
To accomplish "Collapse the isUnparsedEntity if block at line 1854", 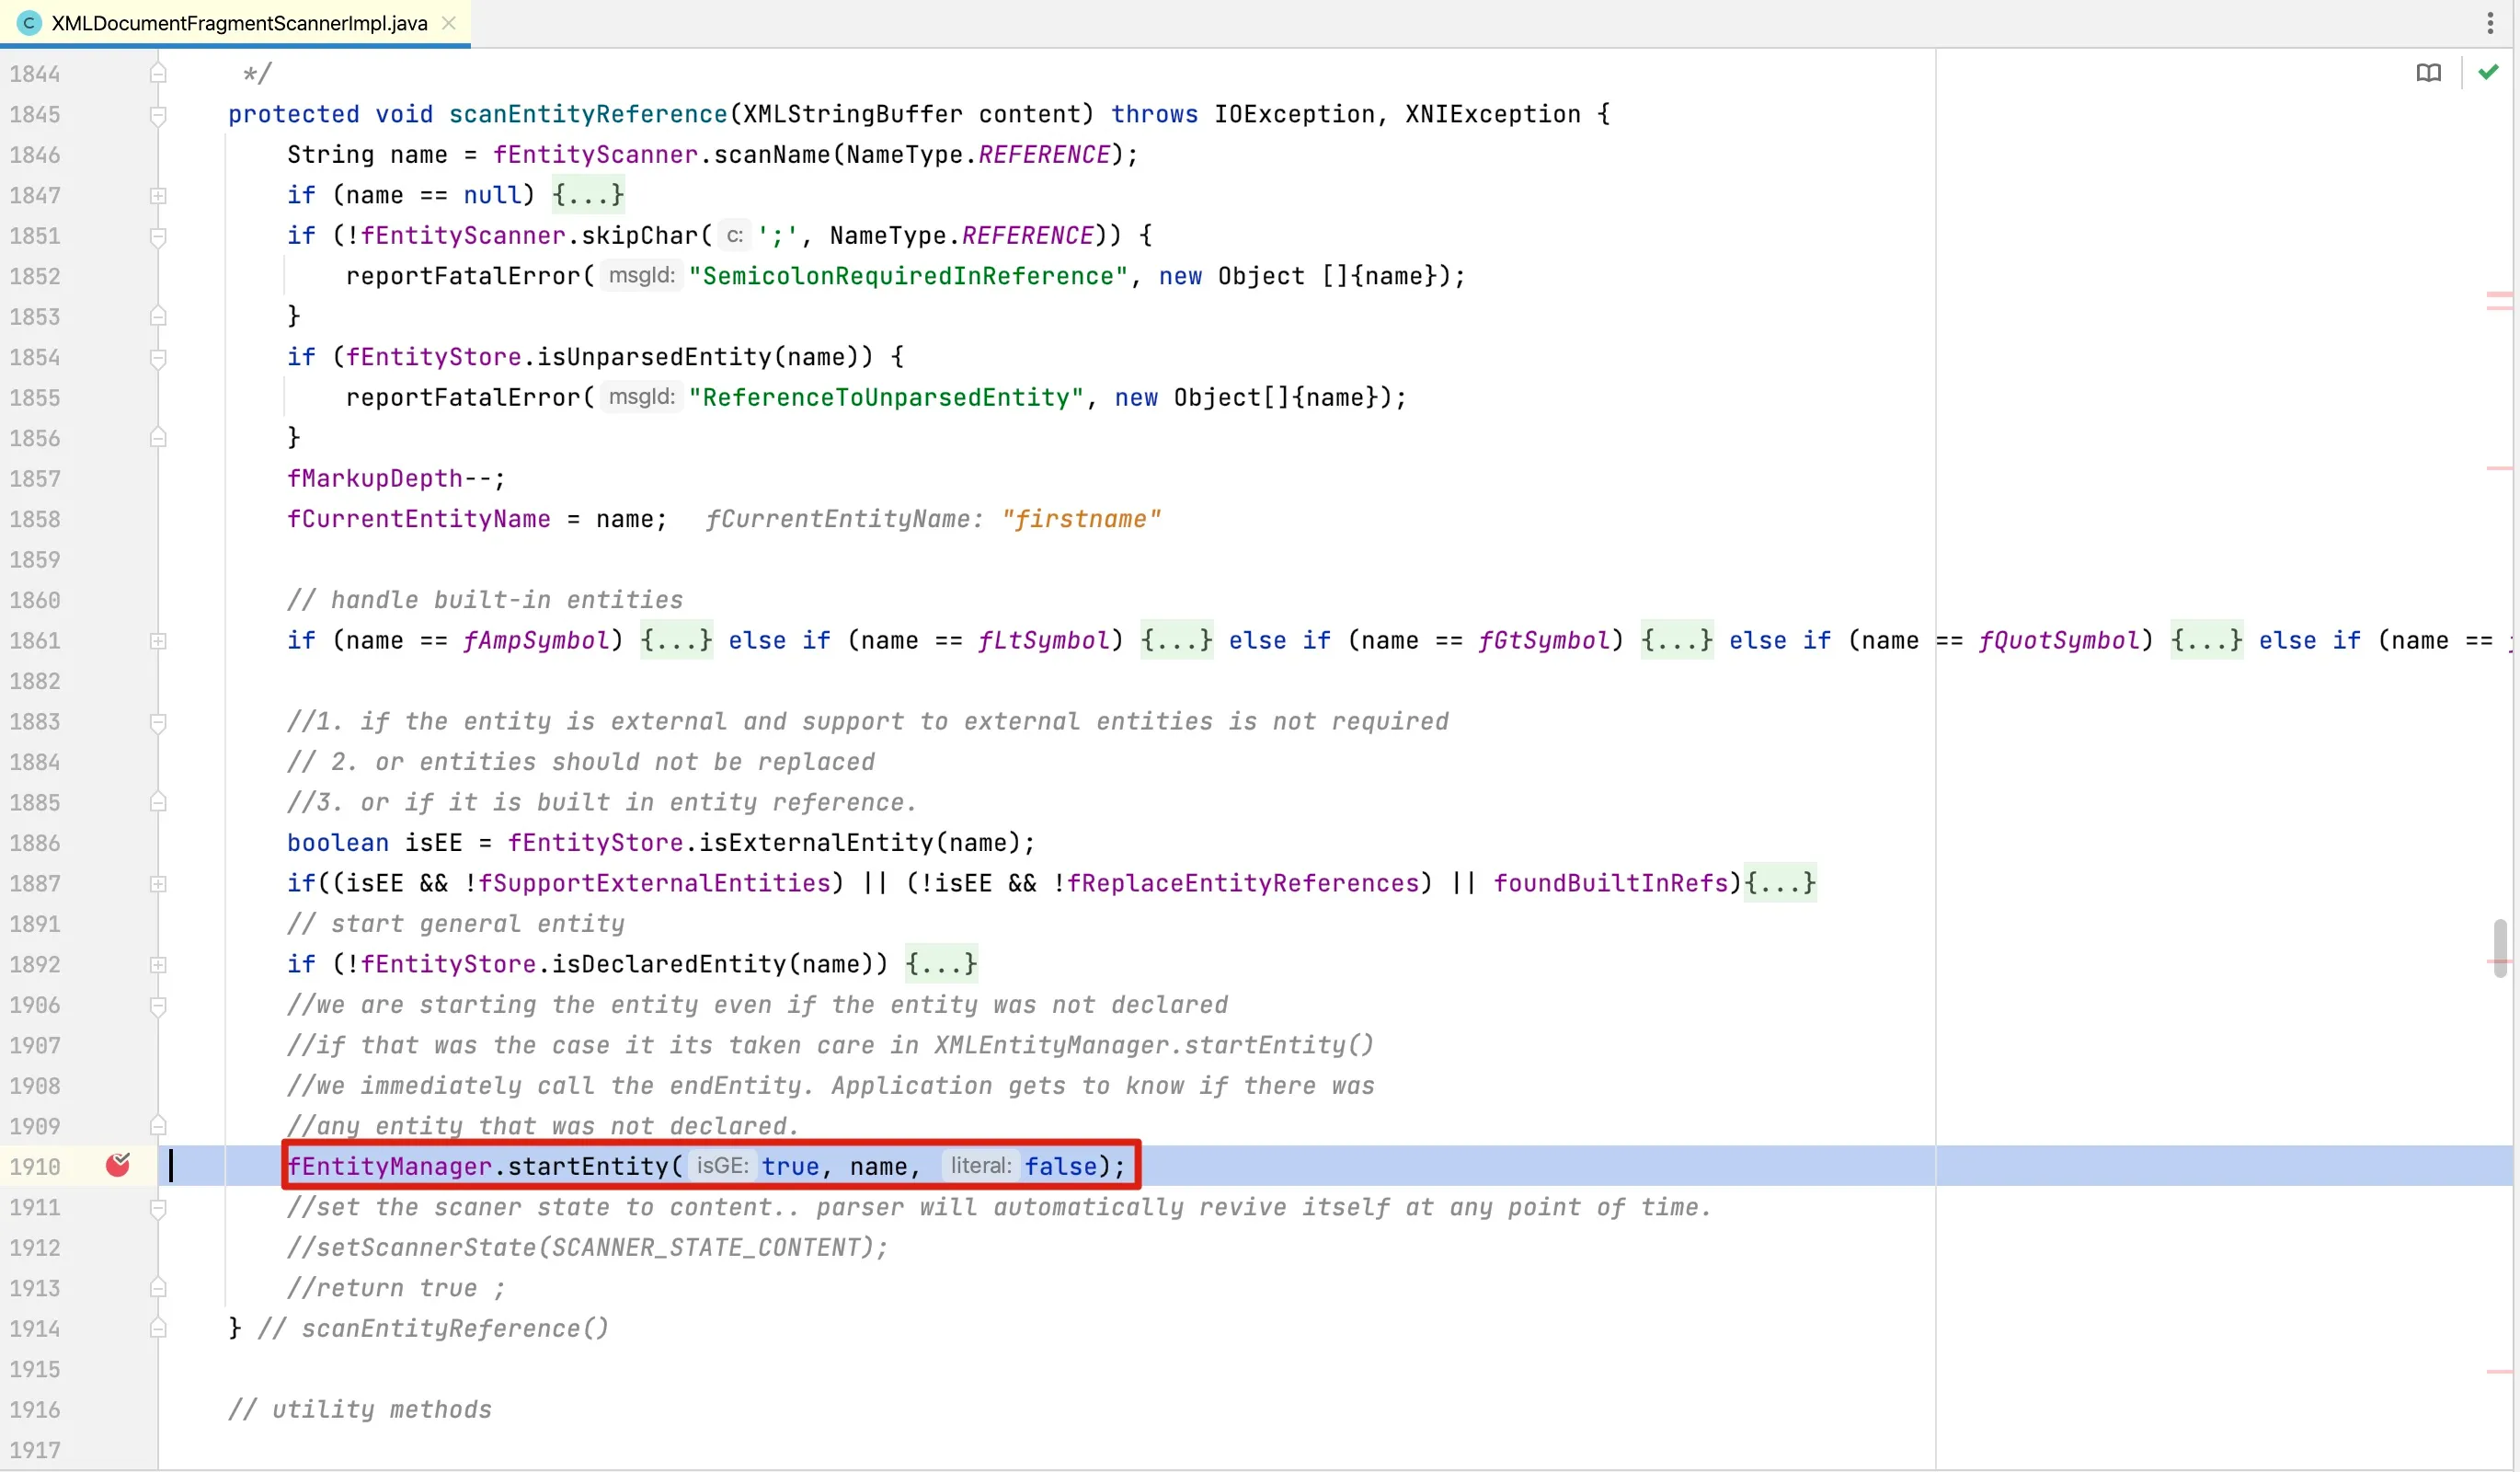I will [158, 358].
